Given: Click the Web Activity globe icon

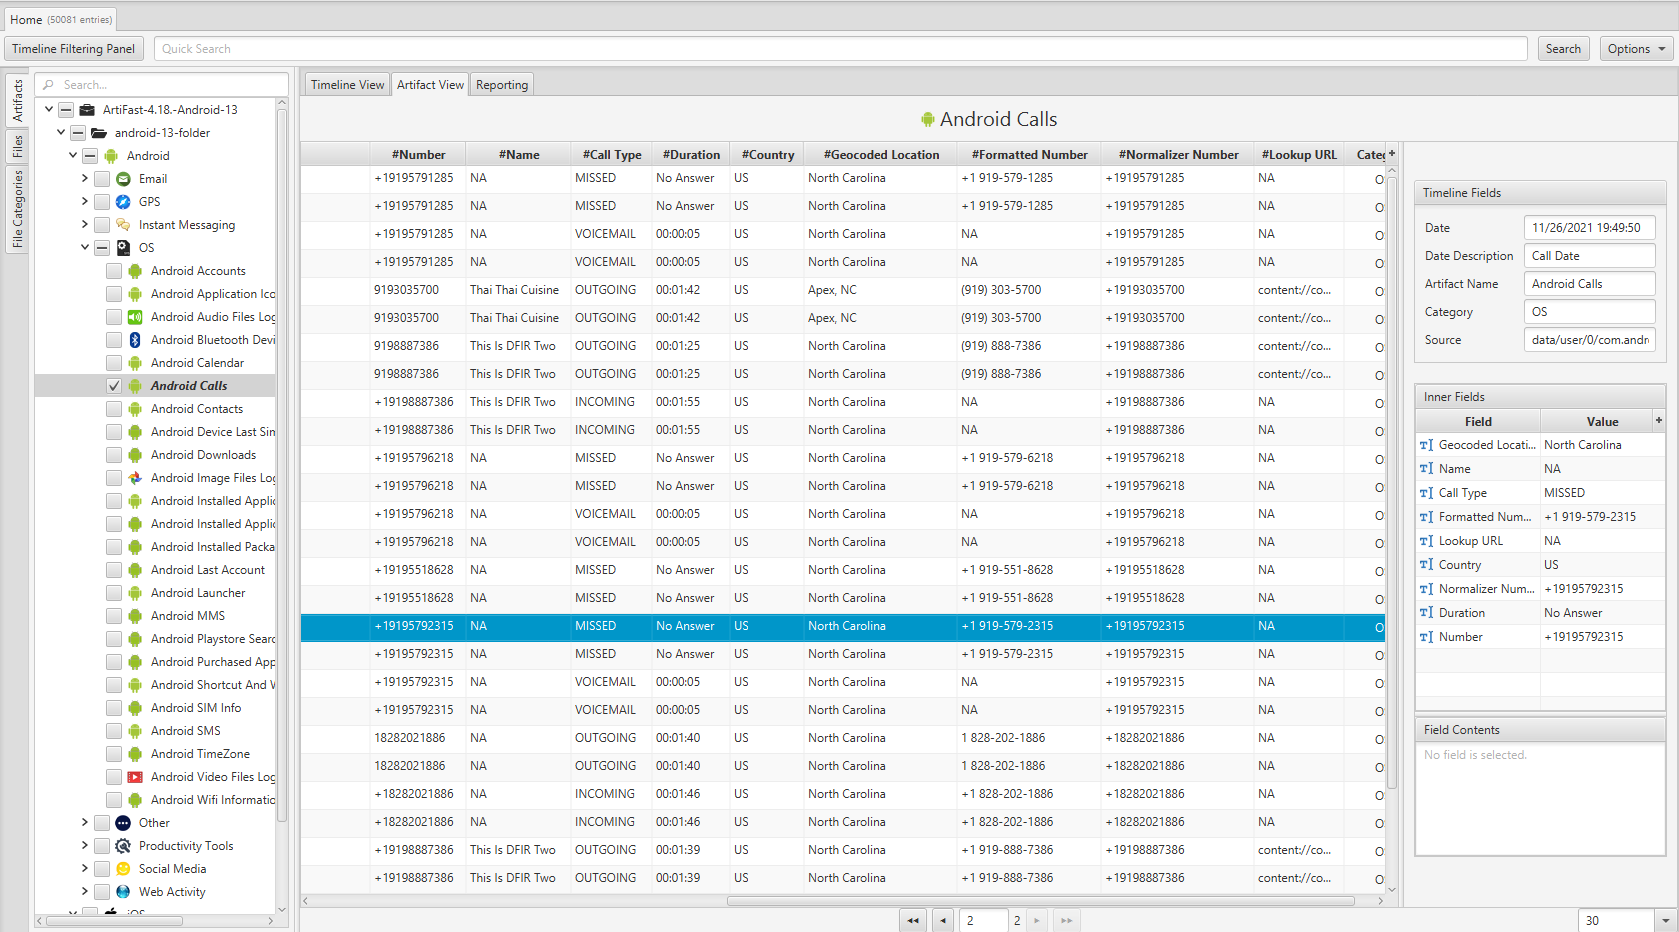Looking at the screenshot, I should [123, 892].
